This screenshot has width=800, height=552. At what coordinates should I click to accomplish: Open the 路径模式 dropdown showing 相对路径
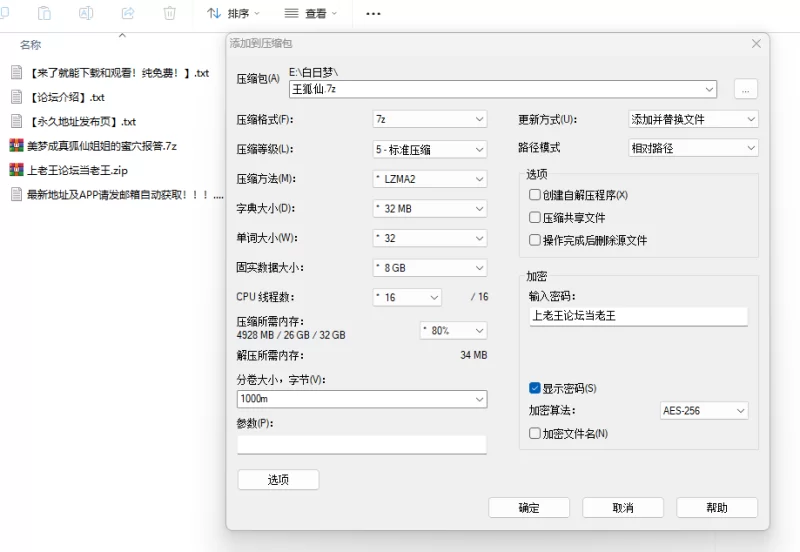tap(693, 148)
